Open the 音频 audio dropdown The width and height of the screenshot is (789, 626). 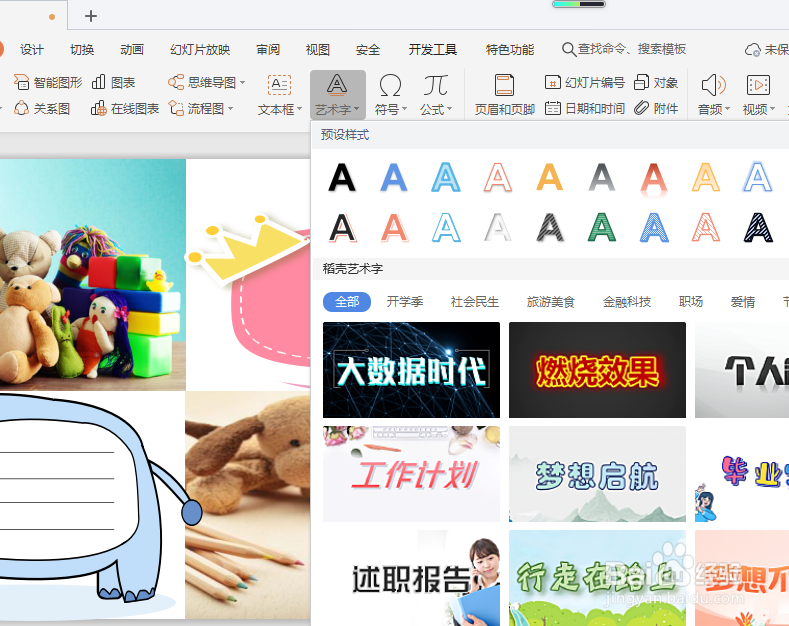(x=714, y=95)
